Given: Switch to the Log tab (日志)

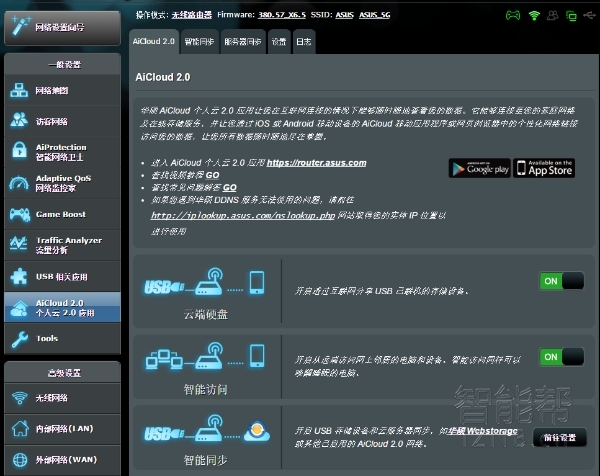Looking at the screenshot, I should pyautogui.click(x=304, y=41).
